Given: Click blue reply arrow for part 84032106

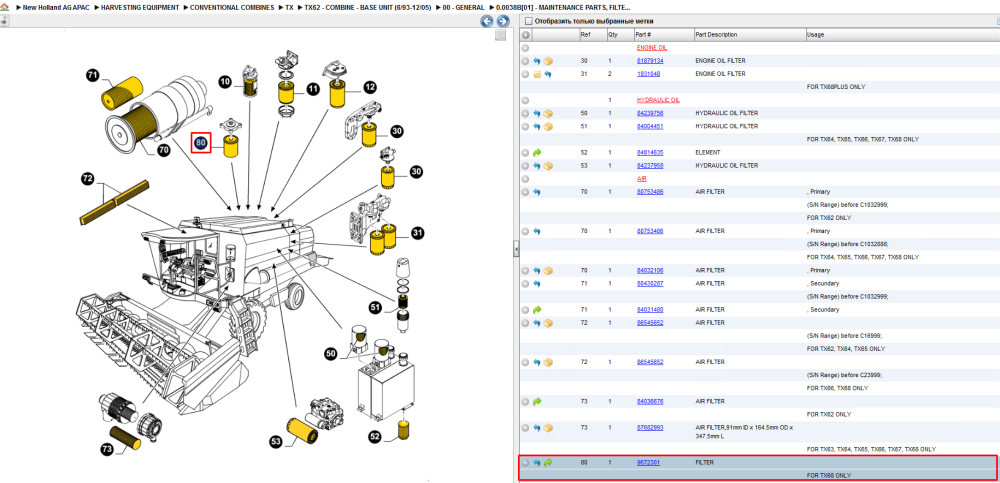Looking at the screenshot, I should tap(537, 271).
